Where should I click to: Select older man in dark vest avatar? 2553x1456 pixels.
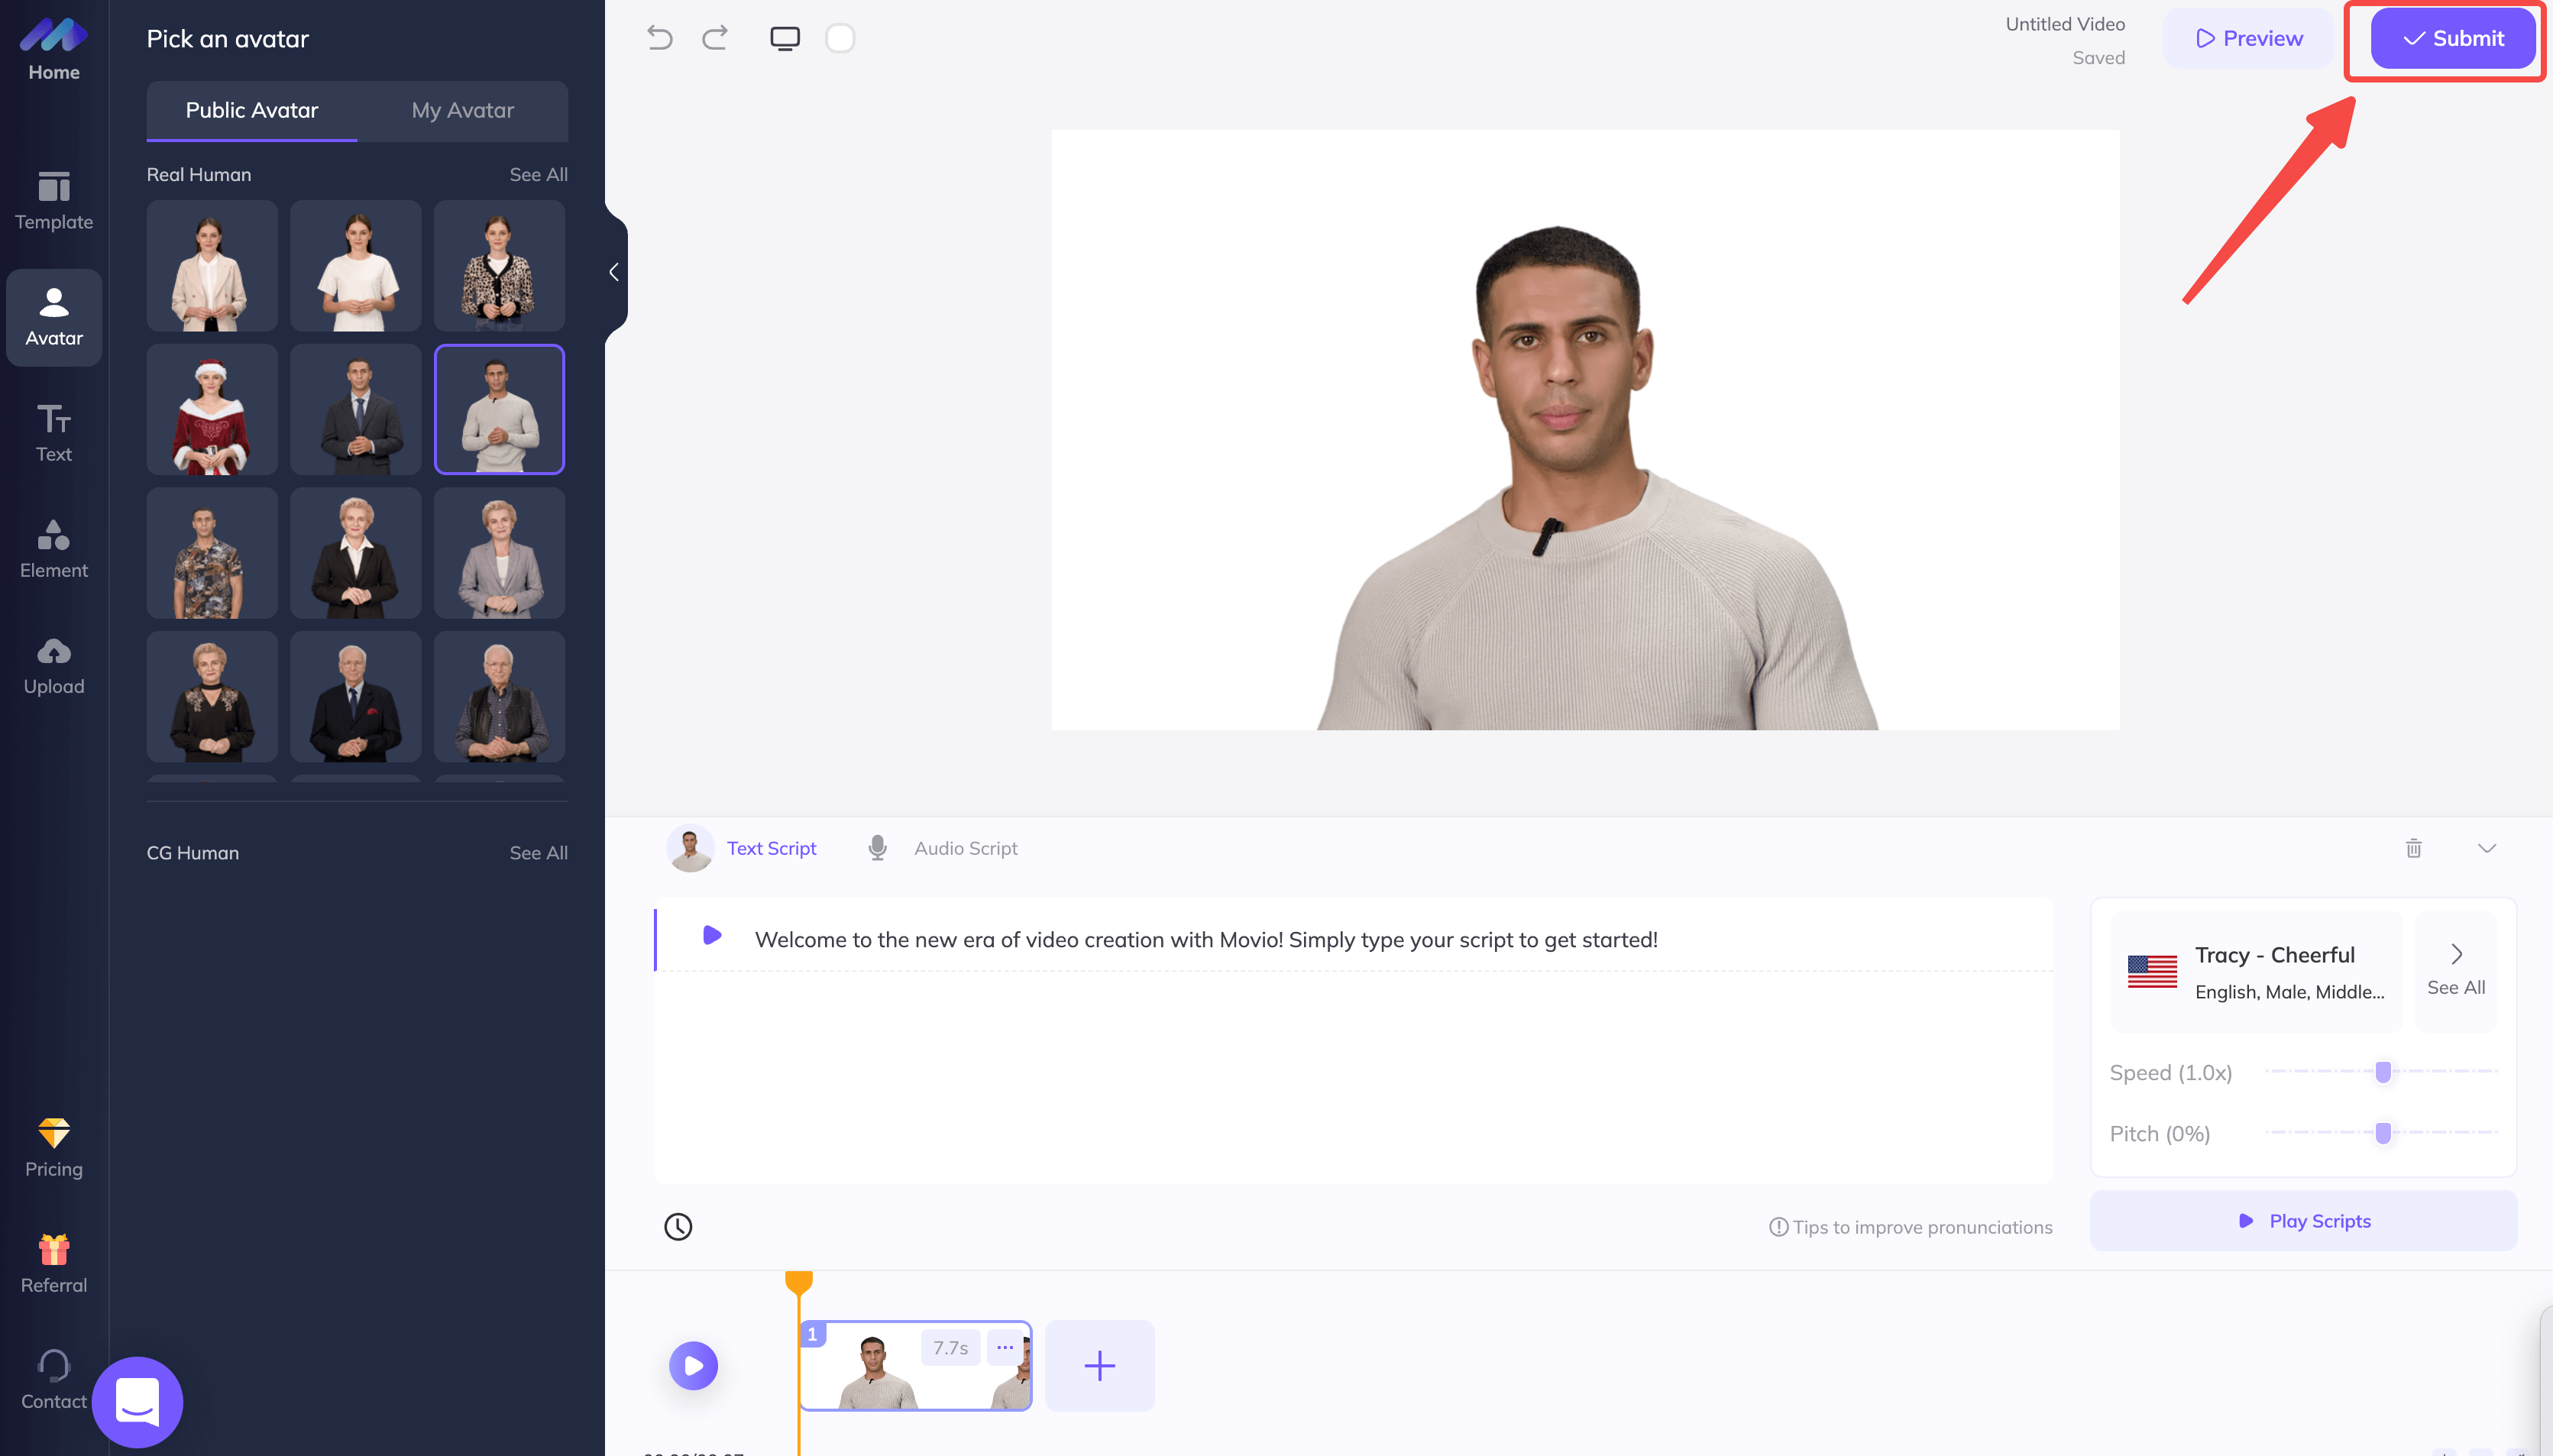click(499, 696)
